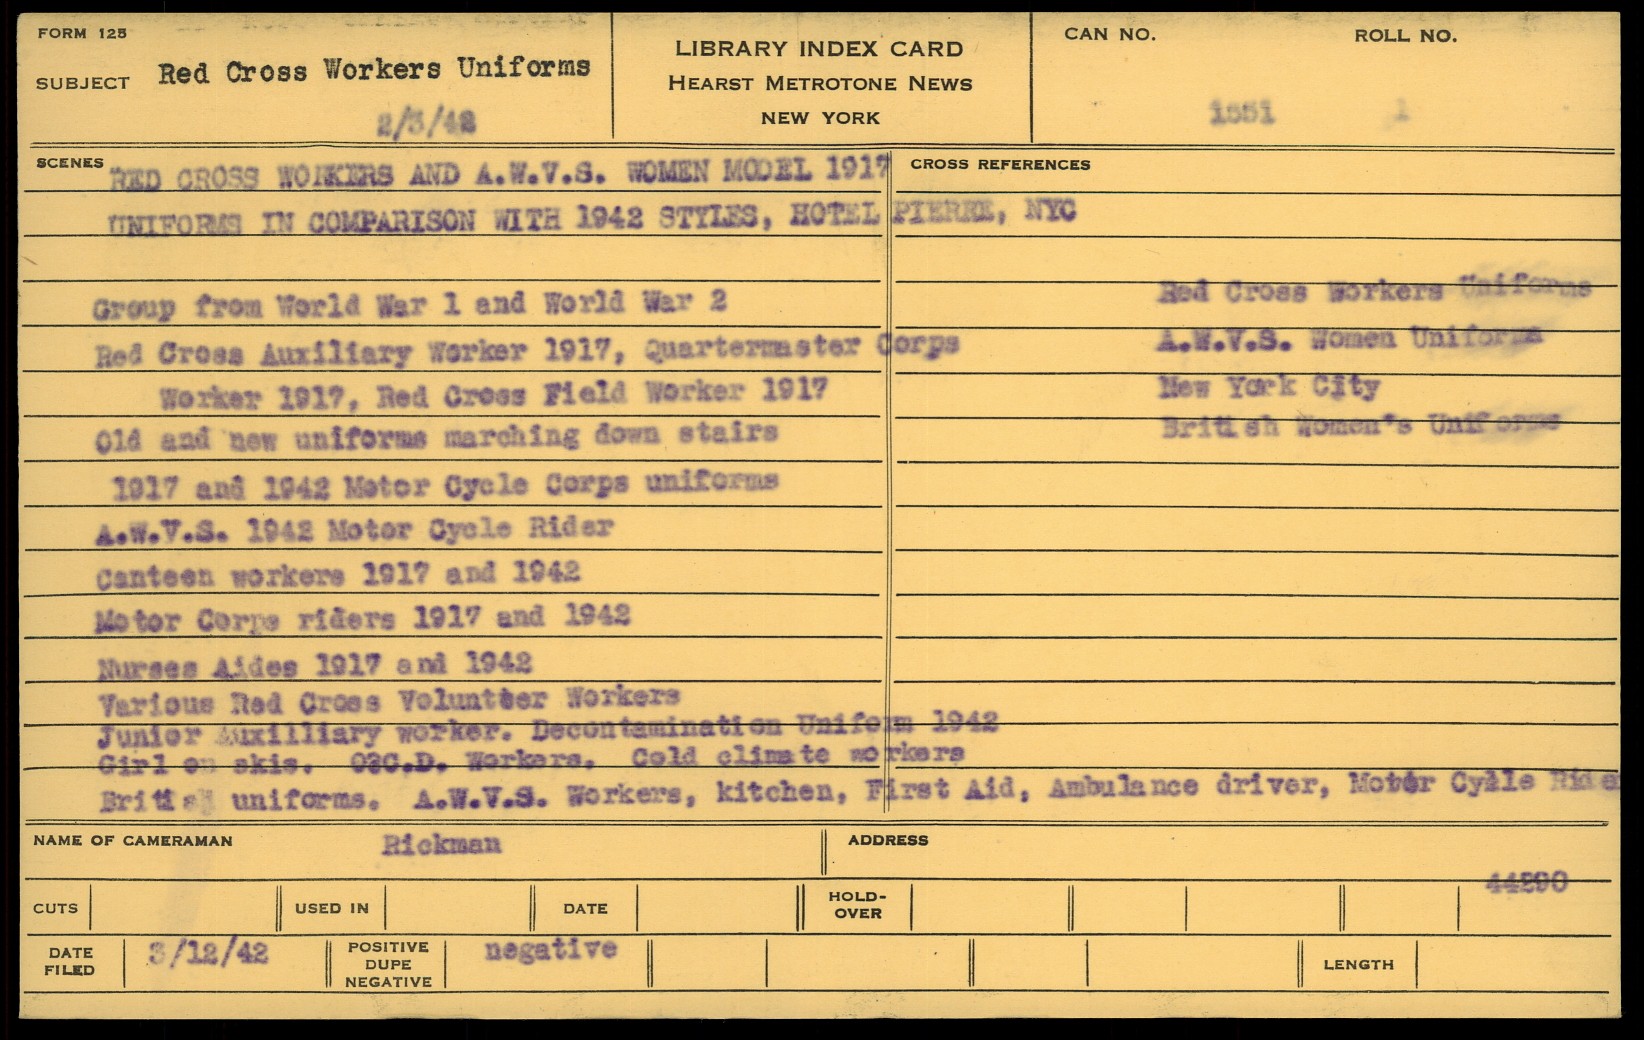This screenshot has width=1644, height=1040.
Task: Open the 'A.W.V.S. Women Uniforms' cross reference
Action: (x=1349, y=339)
